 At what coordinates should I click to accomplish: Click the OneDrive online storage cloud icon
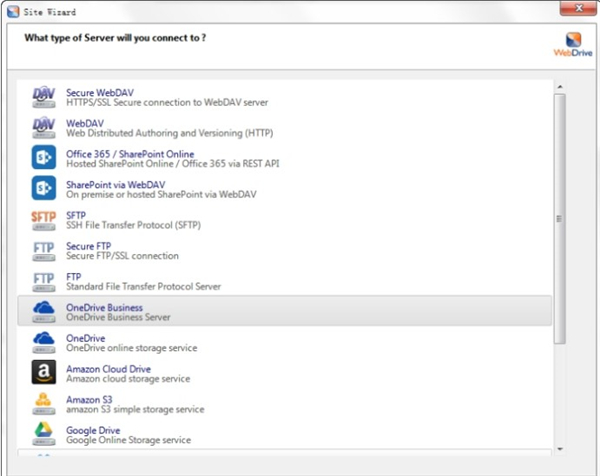(x=44, y=342)
